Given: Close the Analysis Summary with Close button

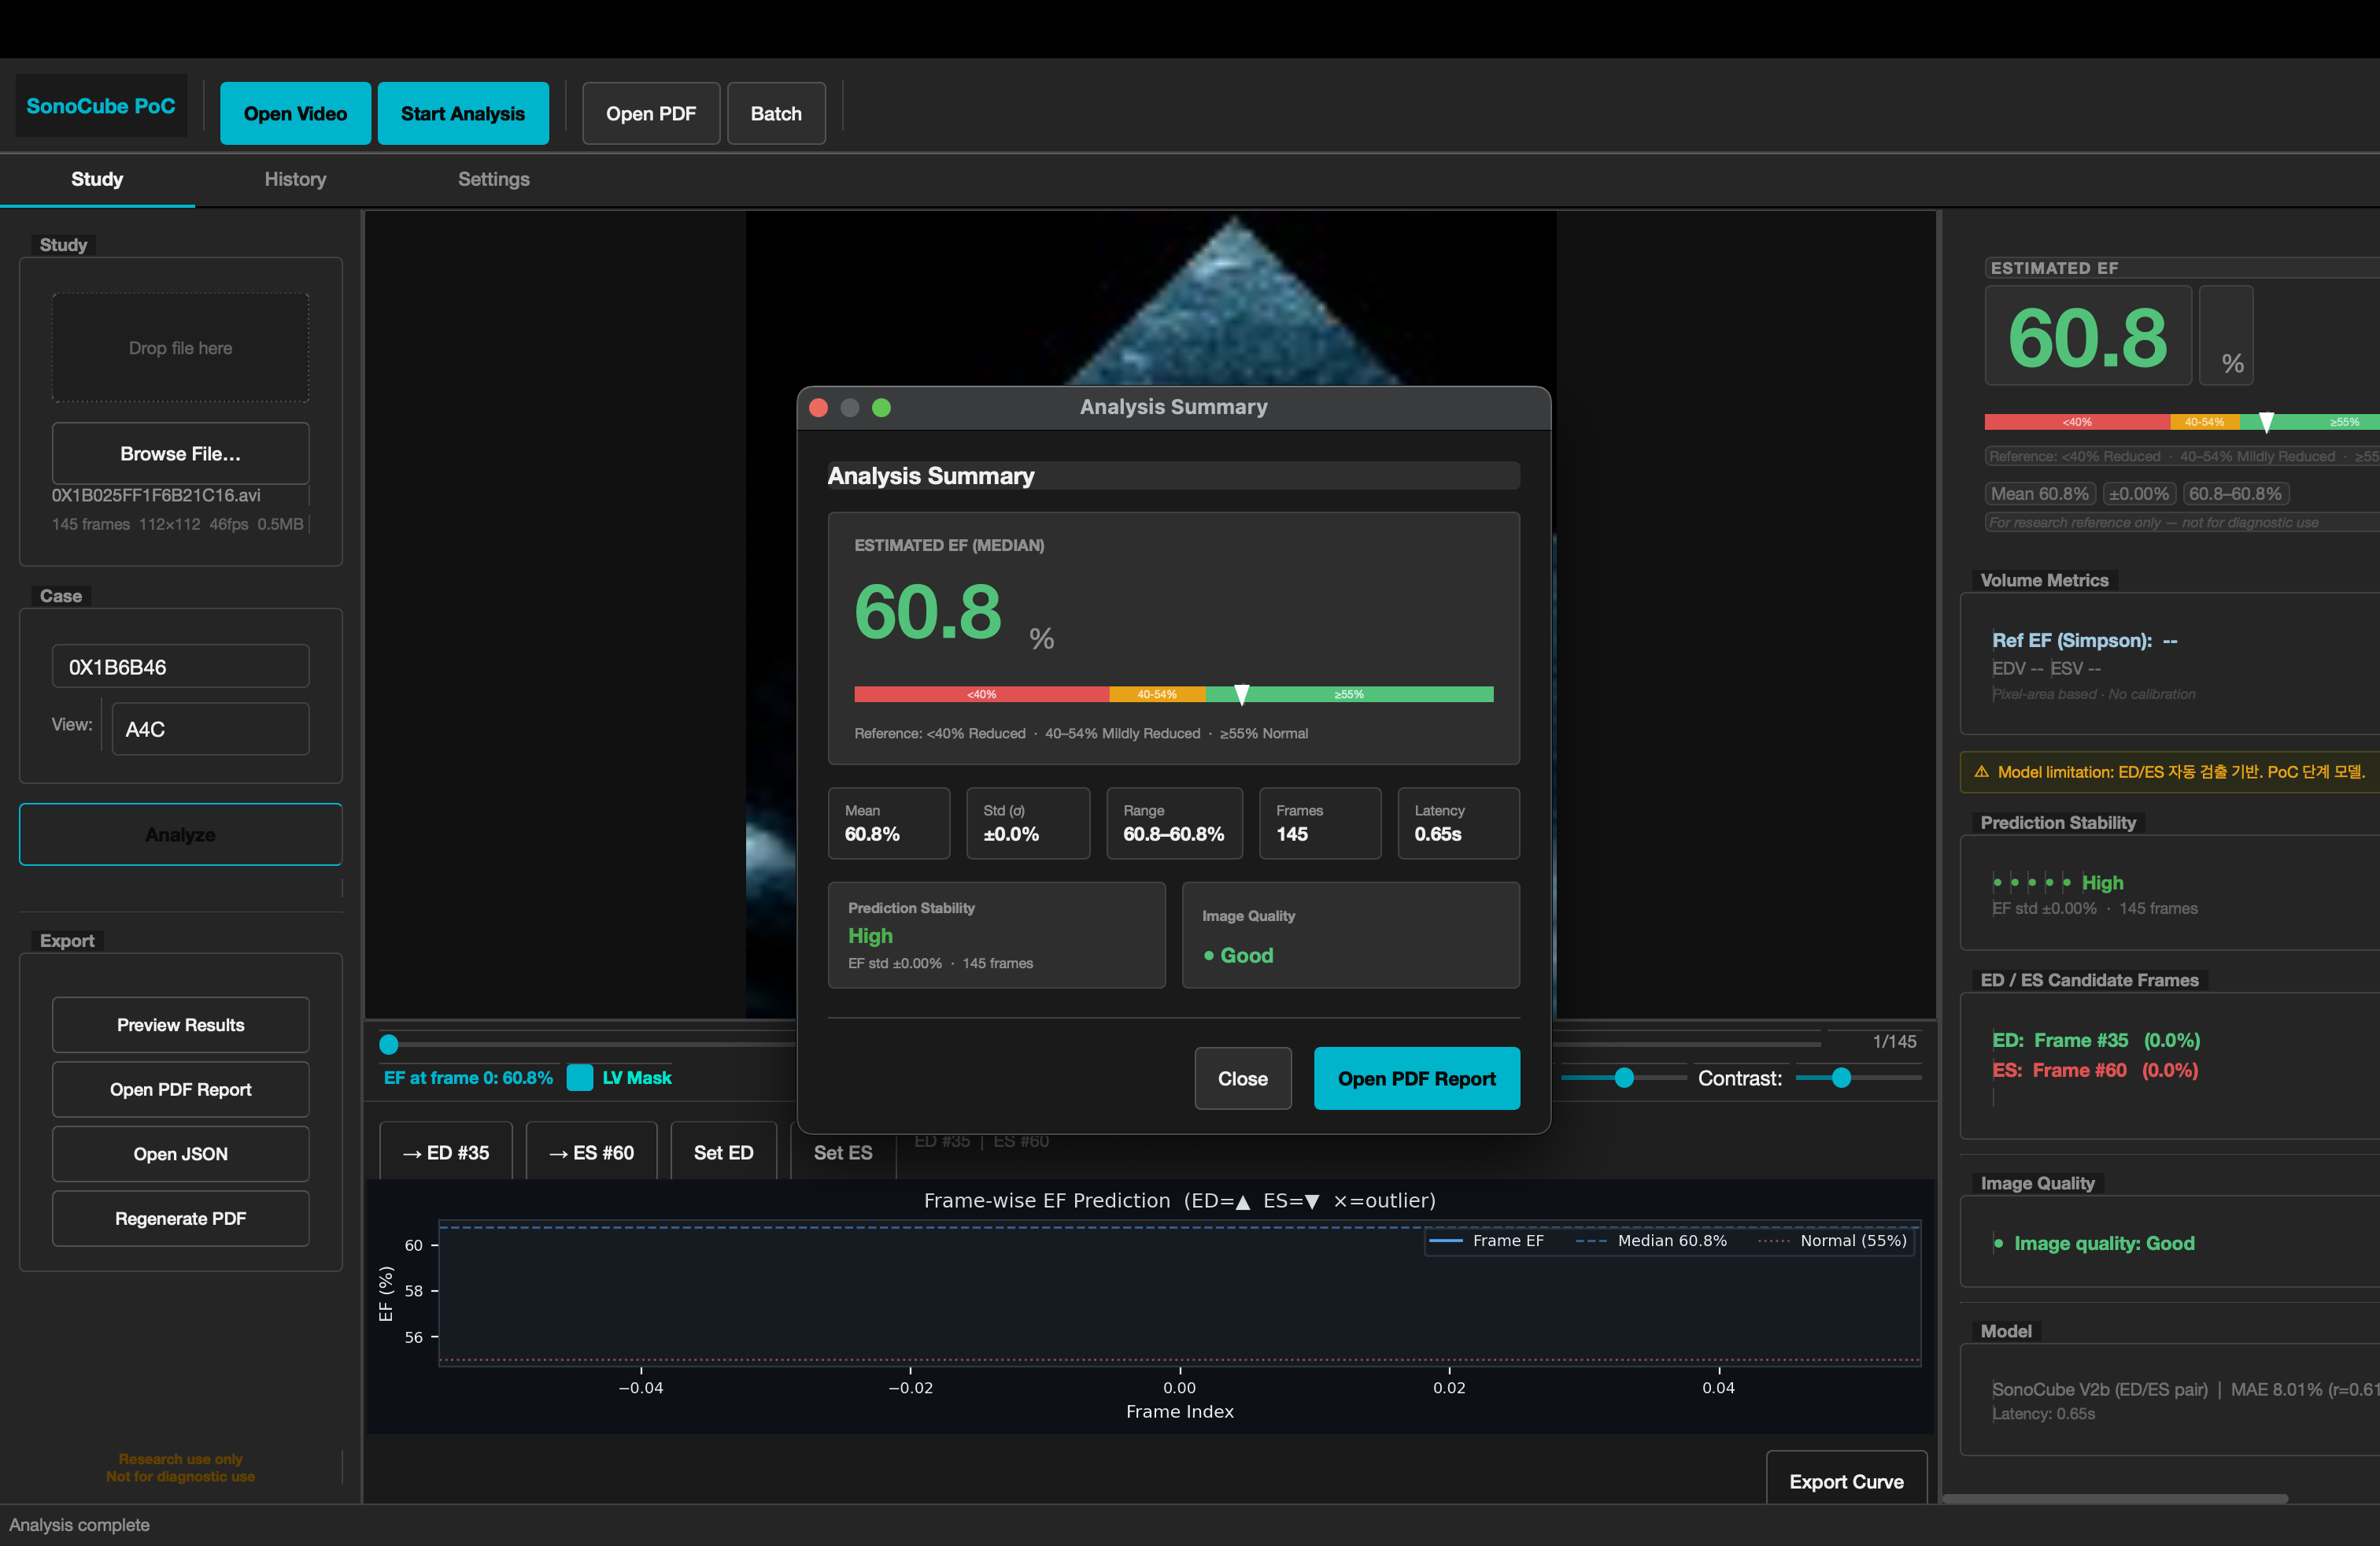Looking at the screenshot, I should click(x=1243, y=1078).
